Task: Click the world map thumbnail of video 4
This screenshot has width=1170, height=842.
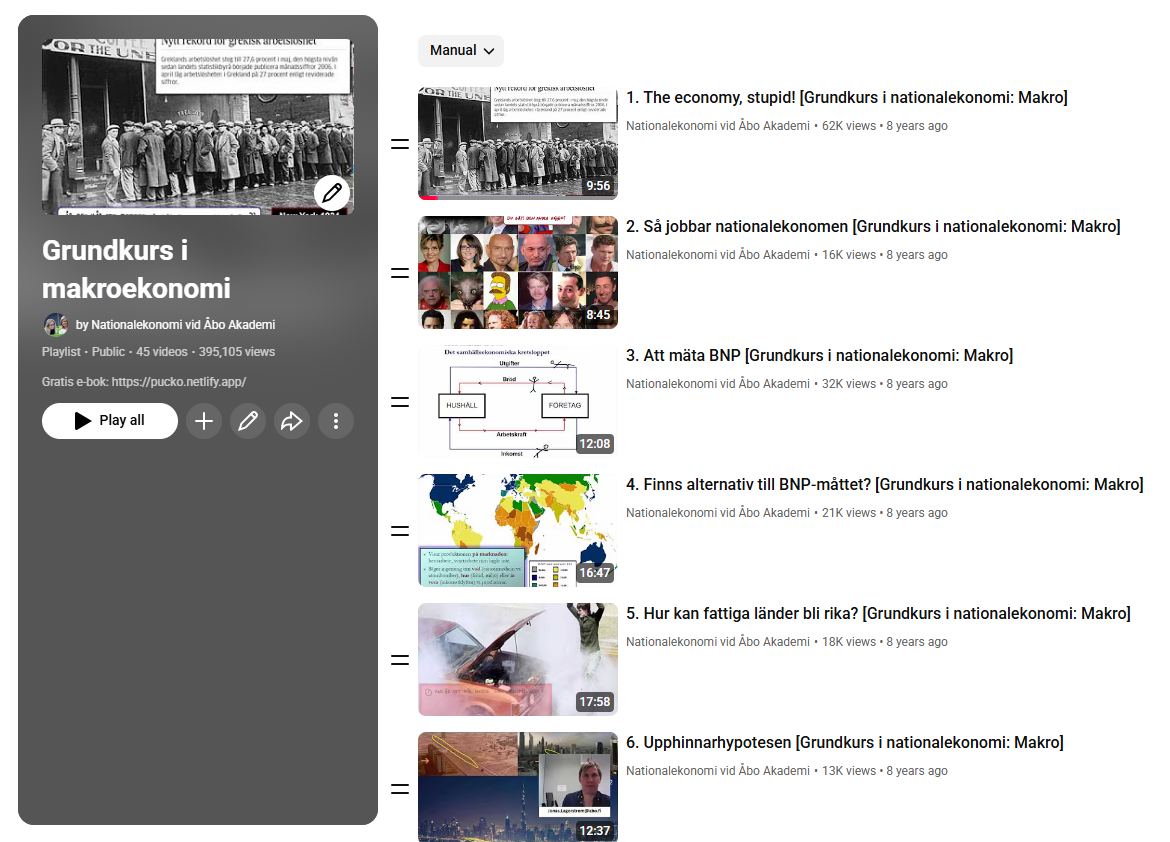Action: [x=517, y=530]
